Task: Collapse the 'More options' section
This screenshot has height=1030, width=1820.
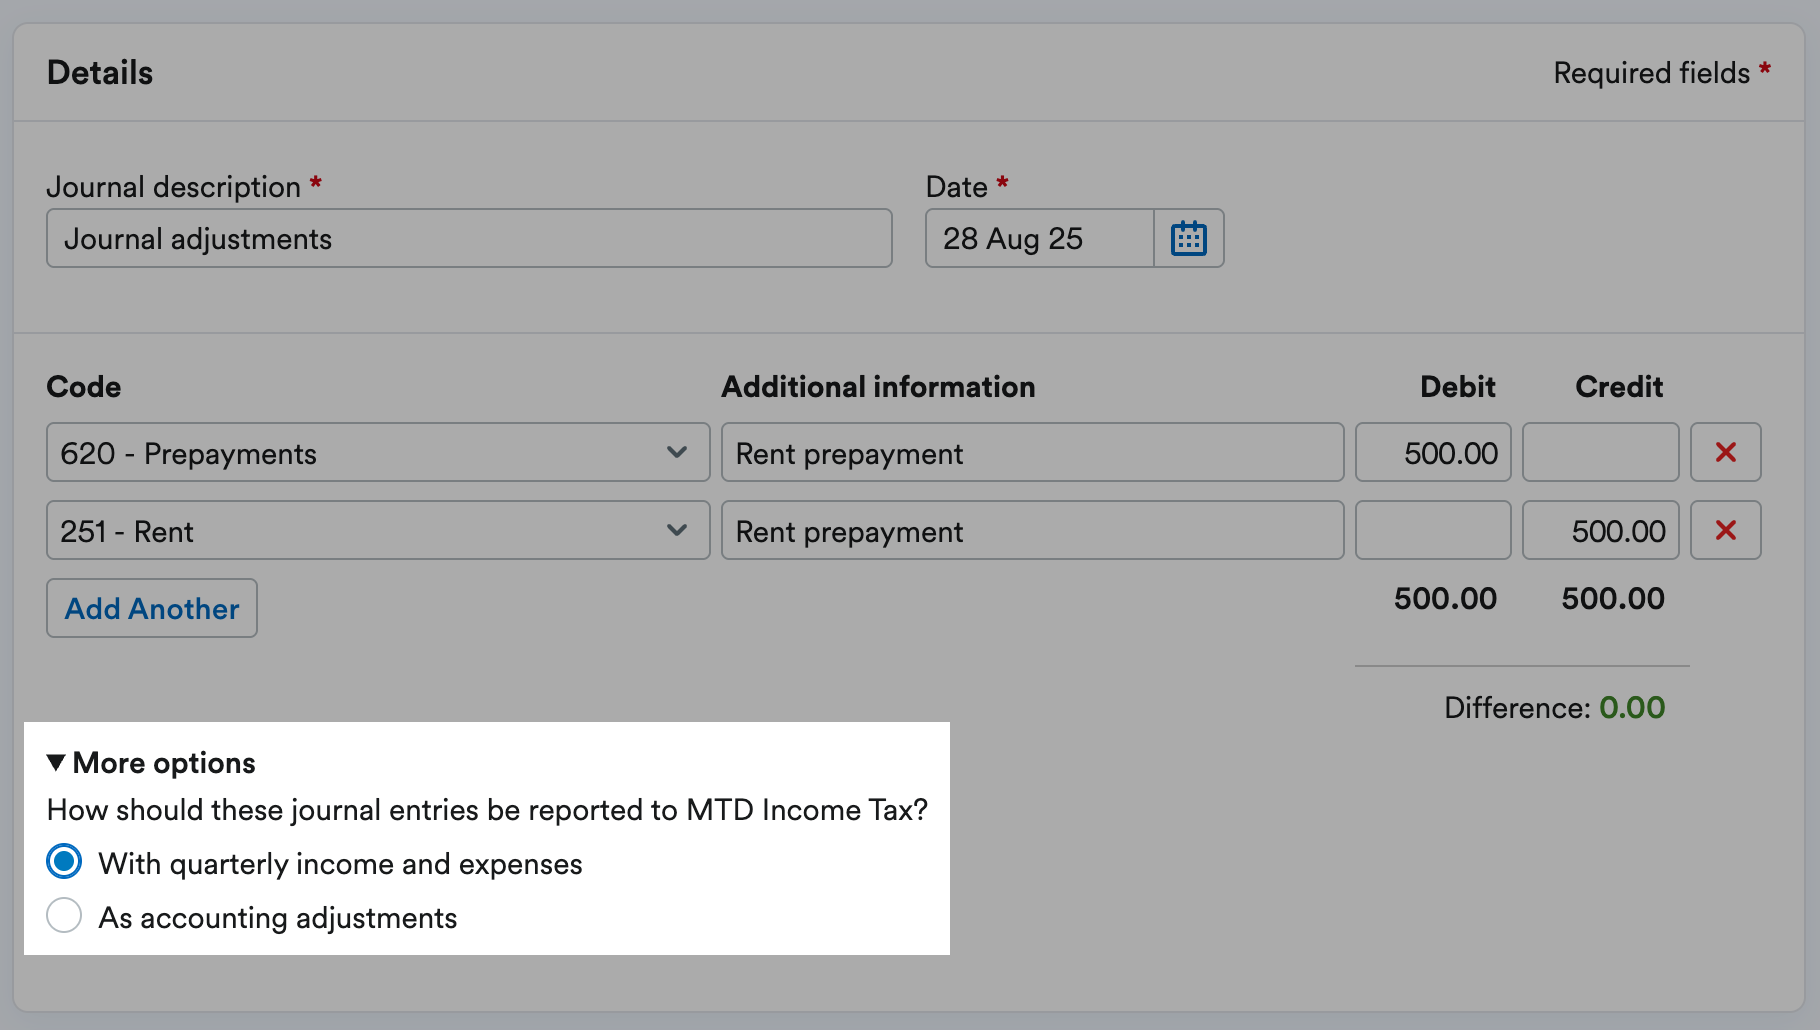Action: pyautogui.click(x=151, y=763)
